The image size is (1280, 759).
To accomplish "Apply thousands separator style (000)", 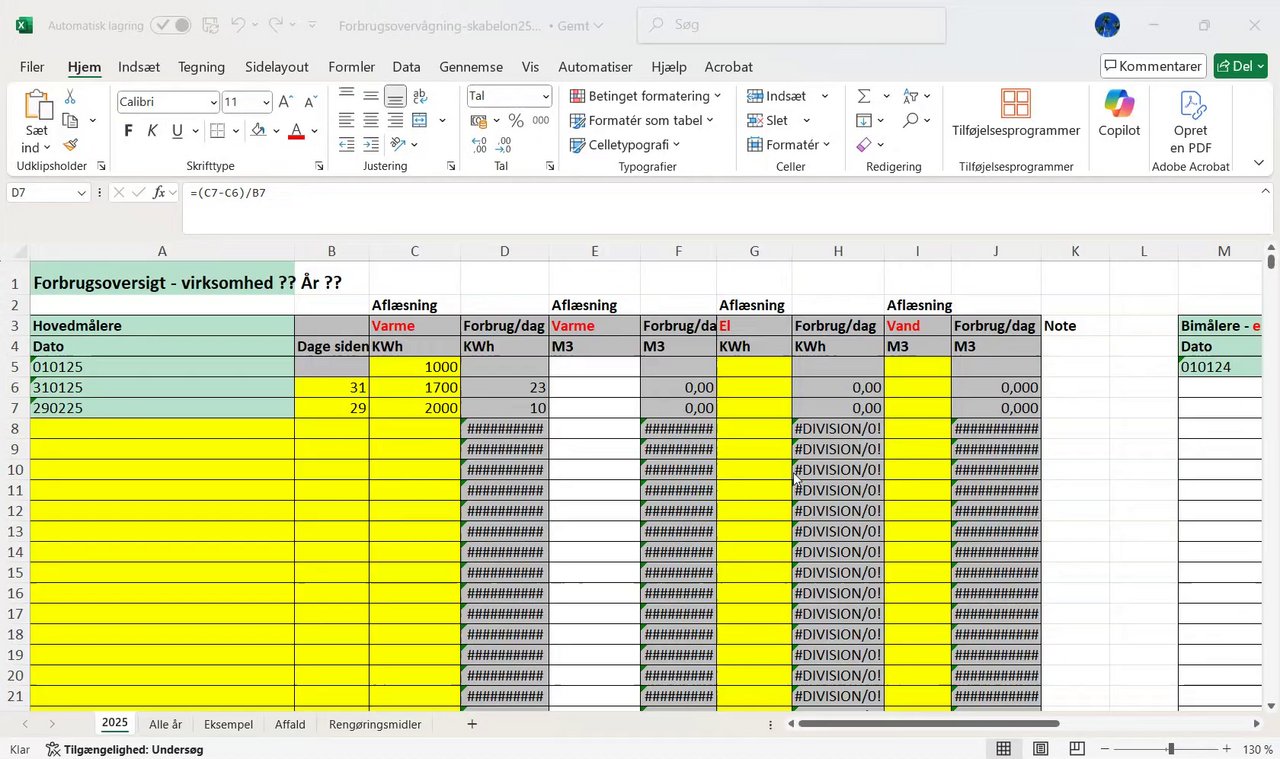I will tap(541, 121).
